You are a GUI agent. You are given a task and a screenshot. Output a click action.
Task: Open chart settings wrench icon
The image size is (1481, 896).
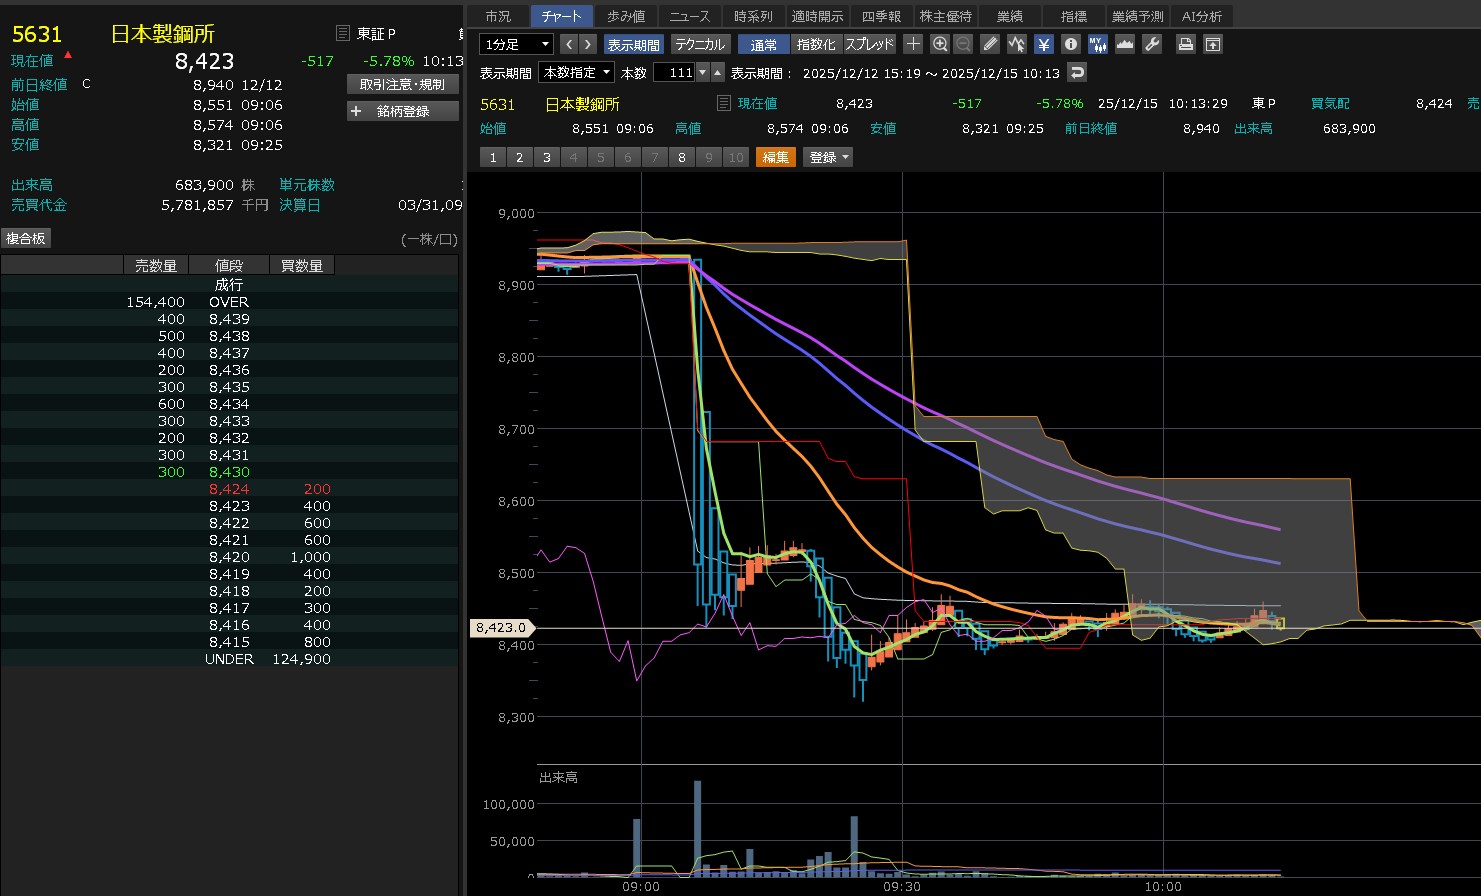click(1152, 44)
